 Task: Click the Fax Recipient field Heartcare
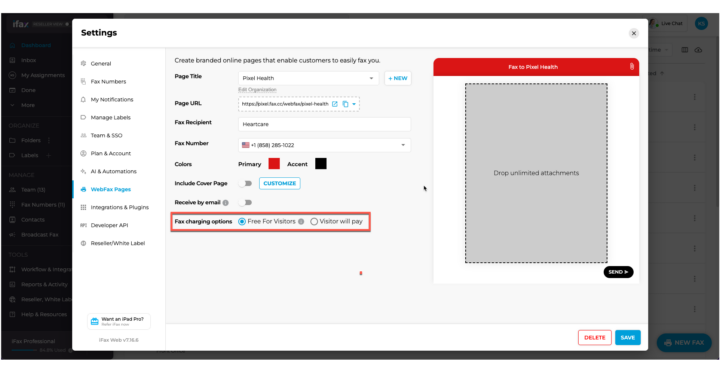pyautogui.click(x=324, y=124)
